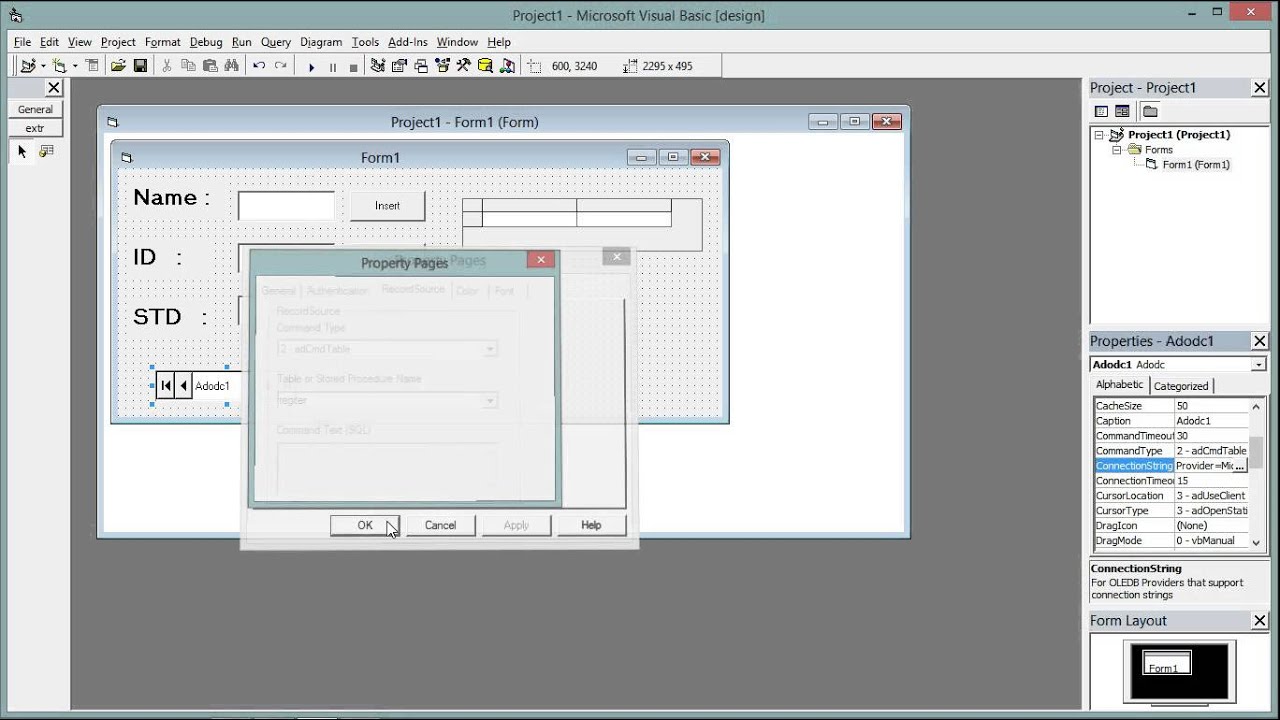
Task: Open the Diagram menu
Action: (x=321, y=42)
